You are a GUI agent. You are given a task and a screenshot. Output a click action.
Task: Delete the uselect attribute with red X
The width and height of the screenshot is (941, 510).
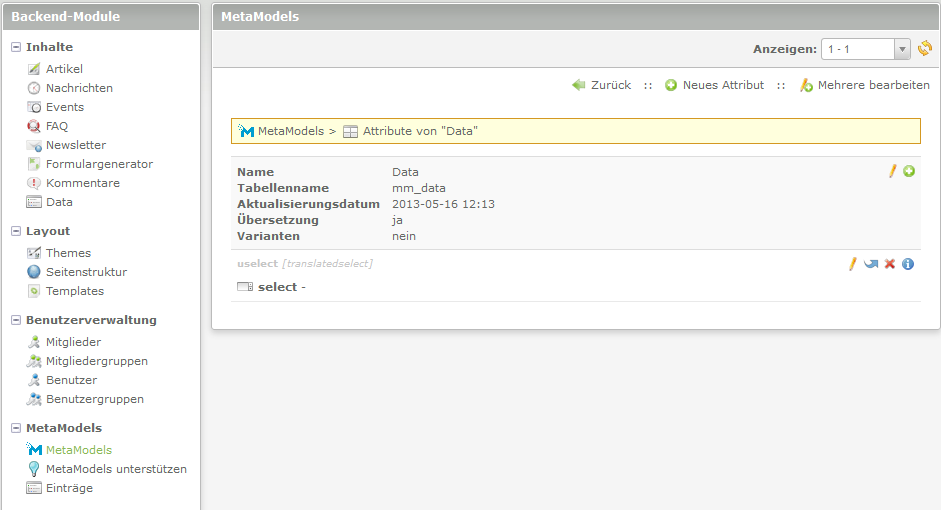point(890,264)
